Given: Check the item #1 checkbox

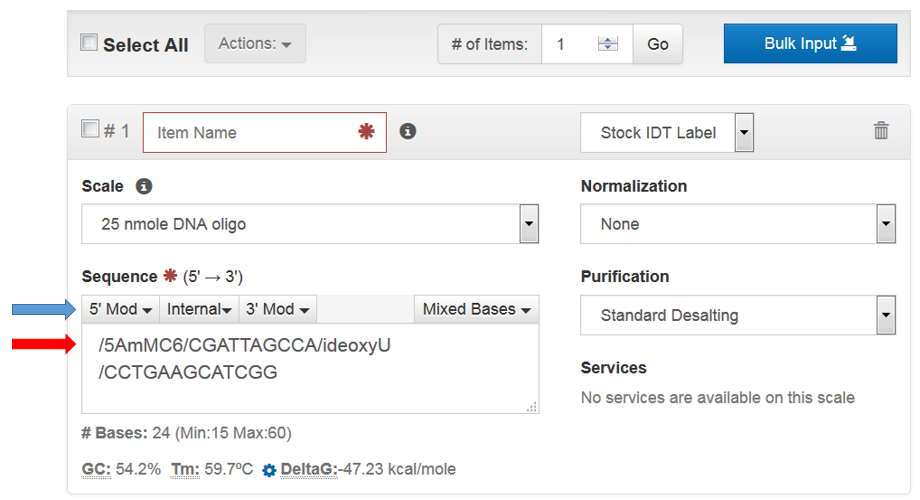Looking at the screenshot, I should tap(90, 129).
